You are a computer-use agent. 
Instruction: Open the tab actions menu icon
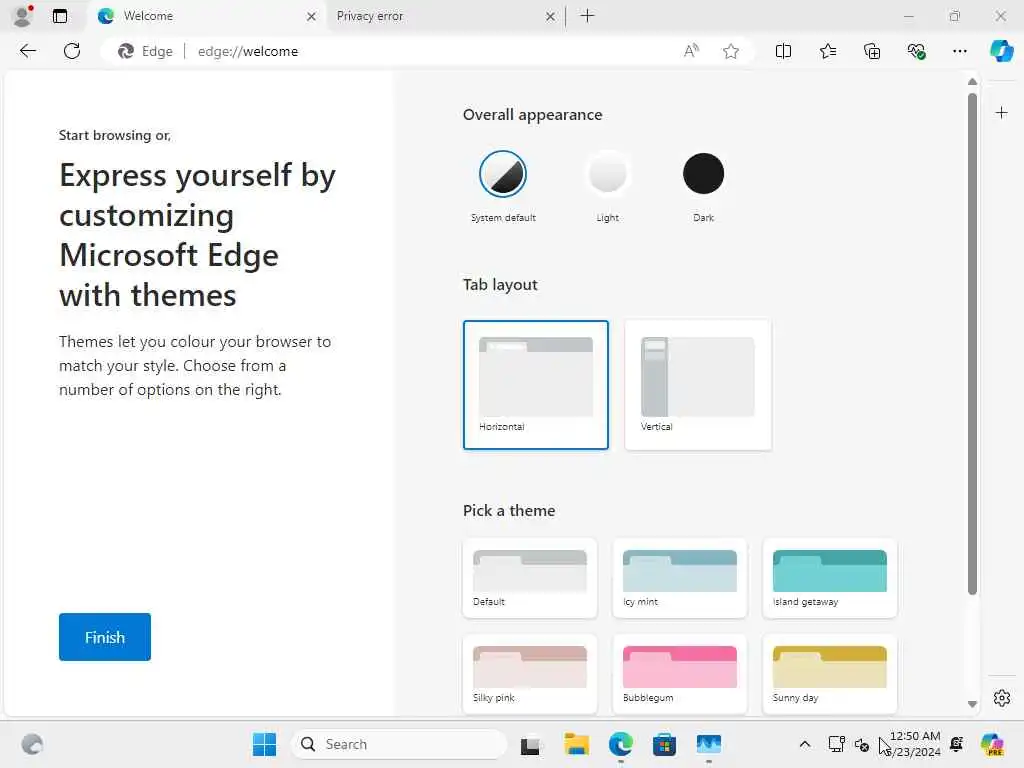click(x=59, y=16)
